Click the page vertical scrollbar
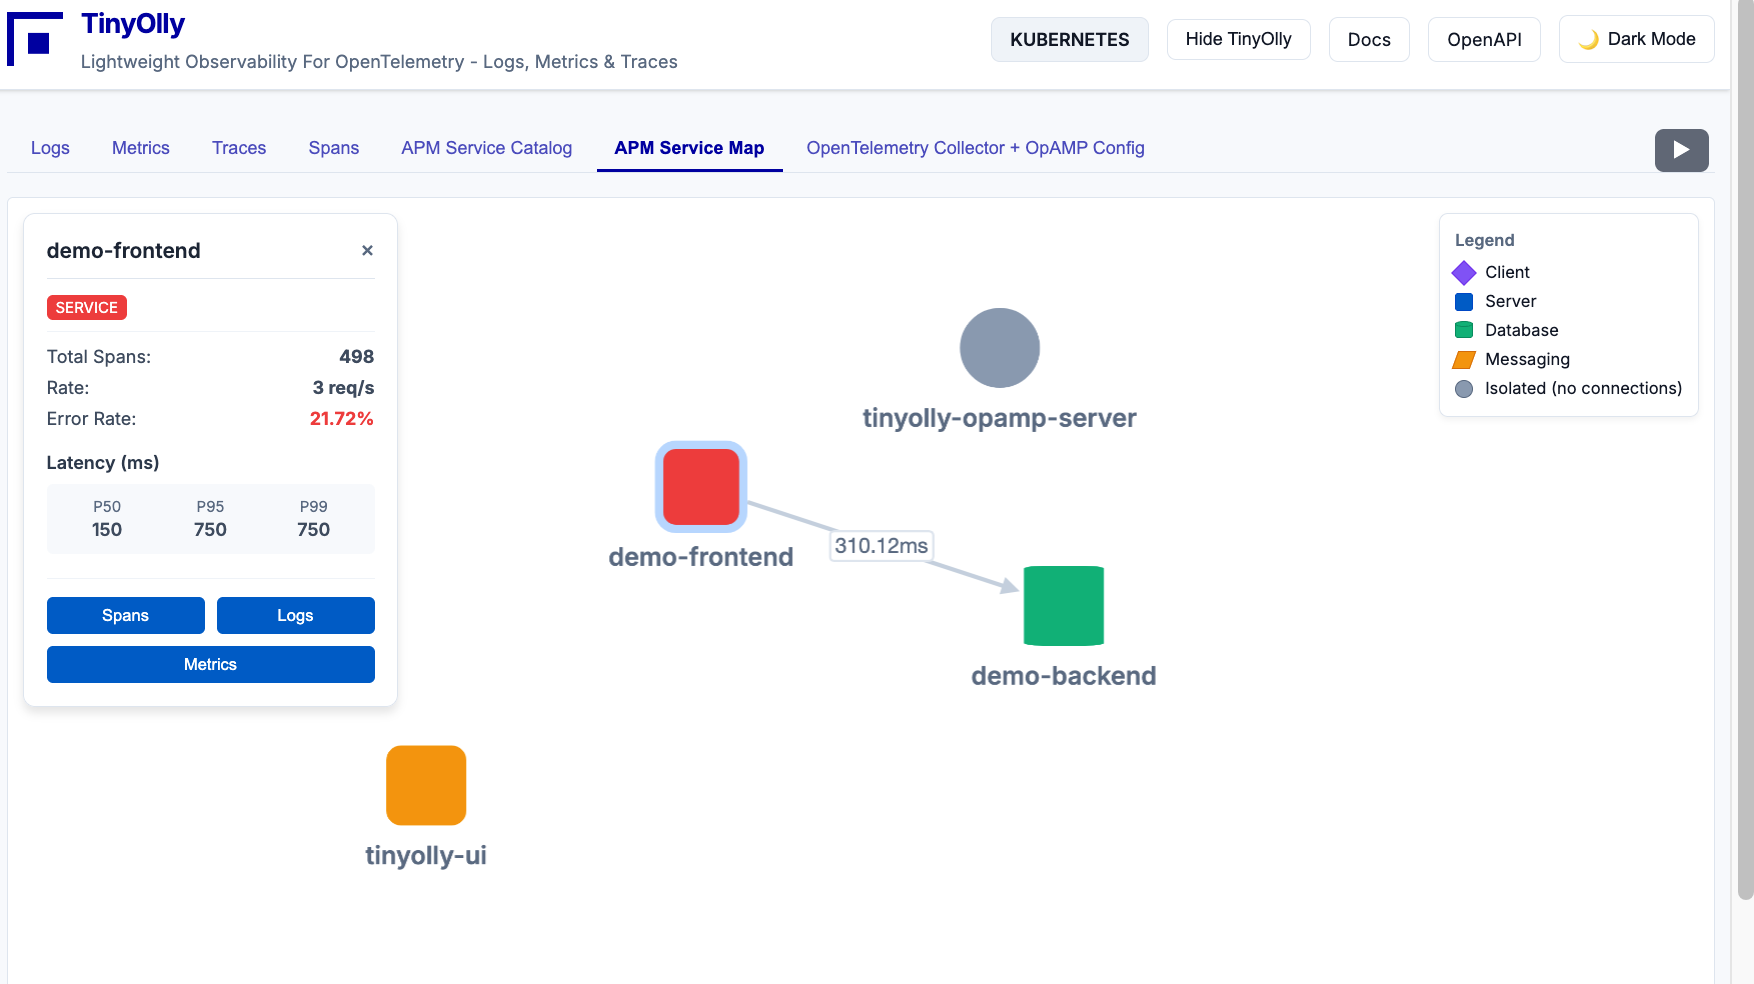Viewport: 1754px width, 984px height. click(1745, 450)
